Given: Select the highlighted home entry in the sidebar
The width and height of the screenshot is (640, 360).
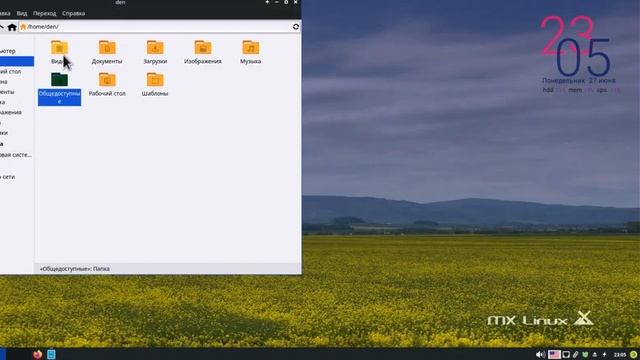Looking at the screenshot, I should click(x=17, y=61).
